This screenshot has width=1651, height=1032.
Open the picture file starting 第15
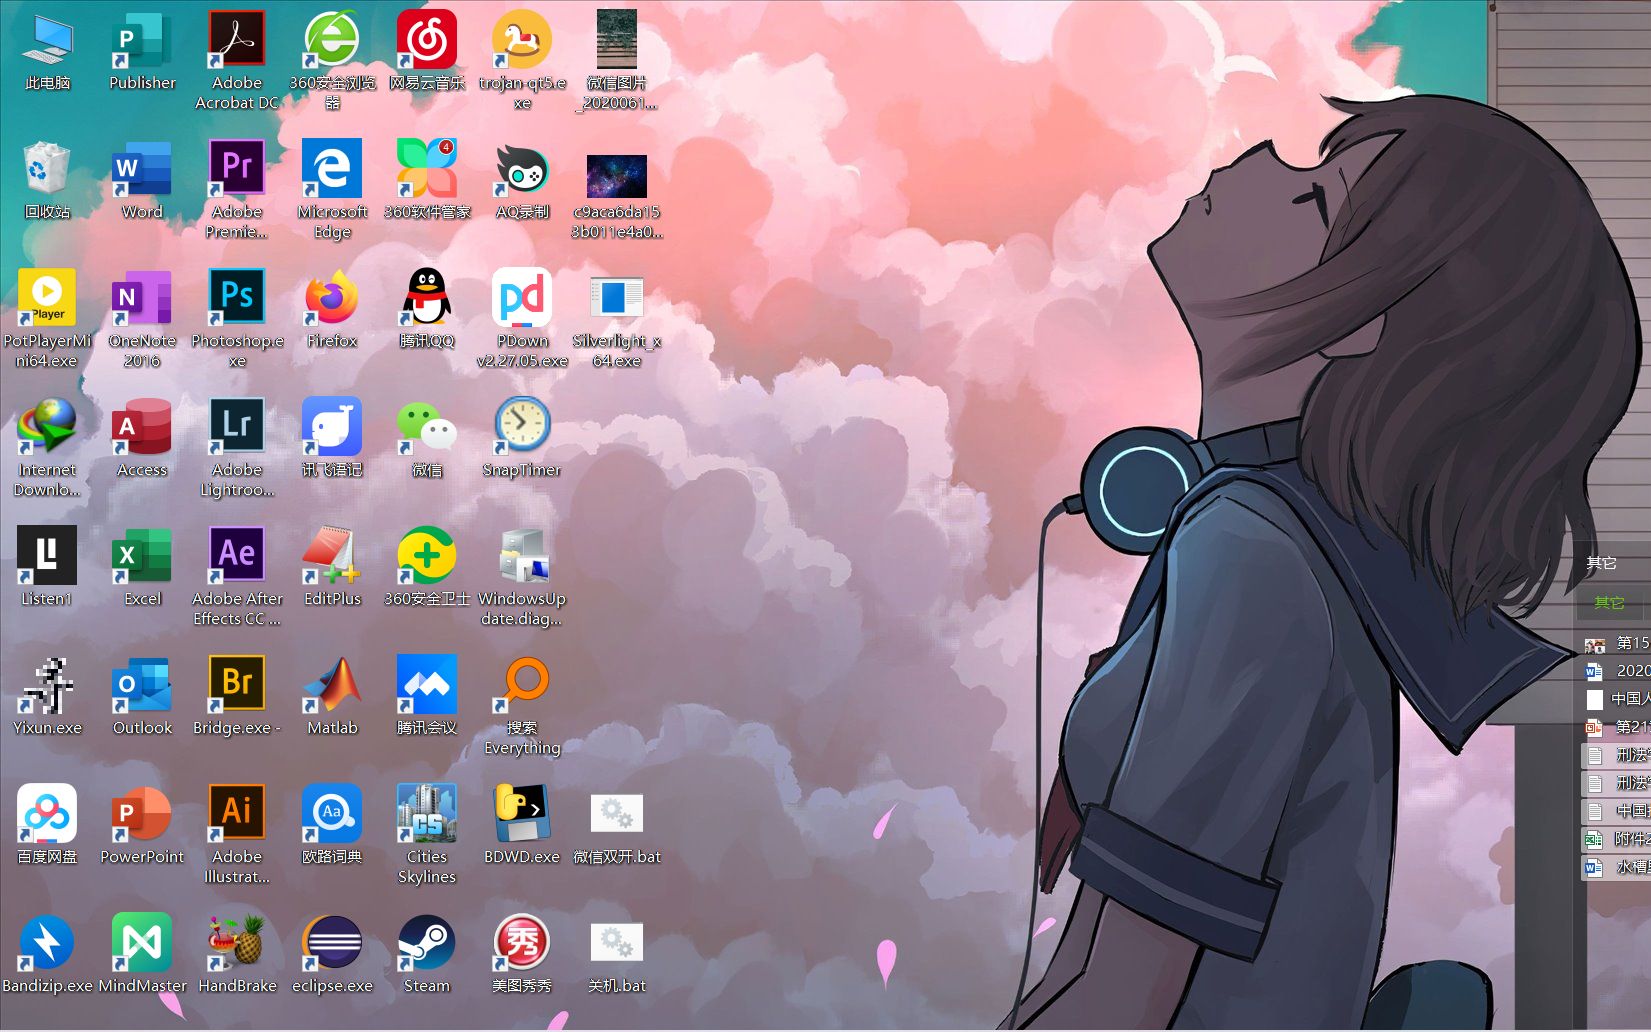pos(1618,643)
